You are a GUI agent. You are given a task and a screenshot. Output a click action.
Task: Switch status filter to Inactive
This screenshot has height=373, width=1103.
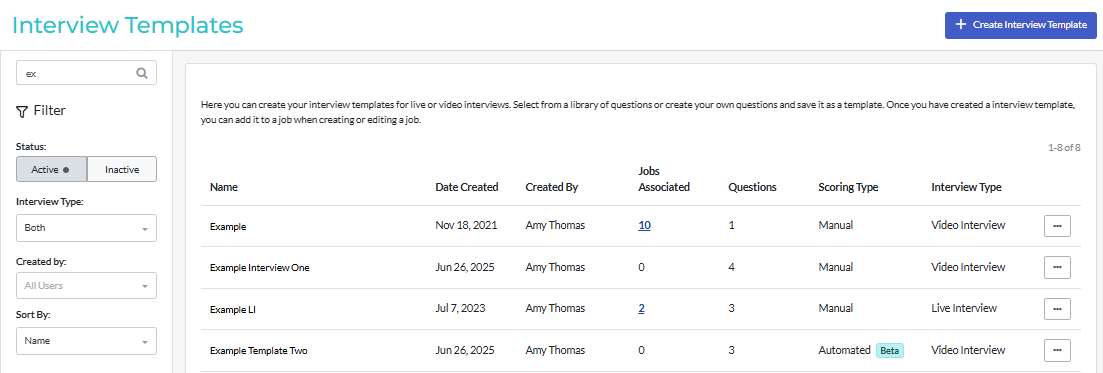122,169
